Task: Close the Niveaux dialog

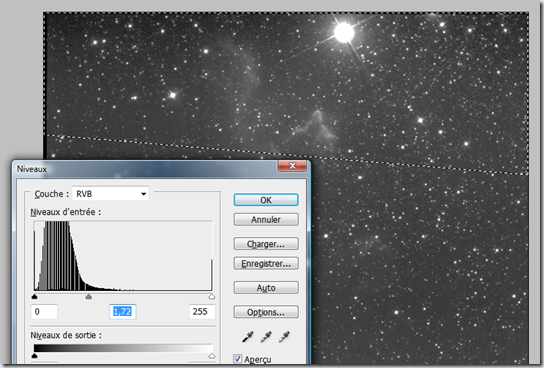Action: [x=292, y=166]
